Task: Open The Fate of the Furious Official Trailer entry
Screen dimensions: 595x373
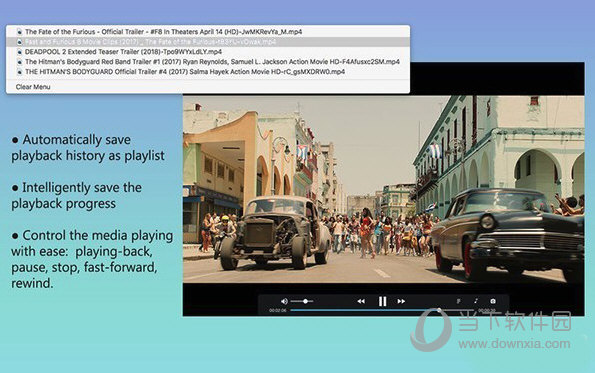Action: (208, 32)
